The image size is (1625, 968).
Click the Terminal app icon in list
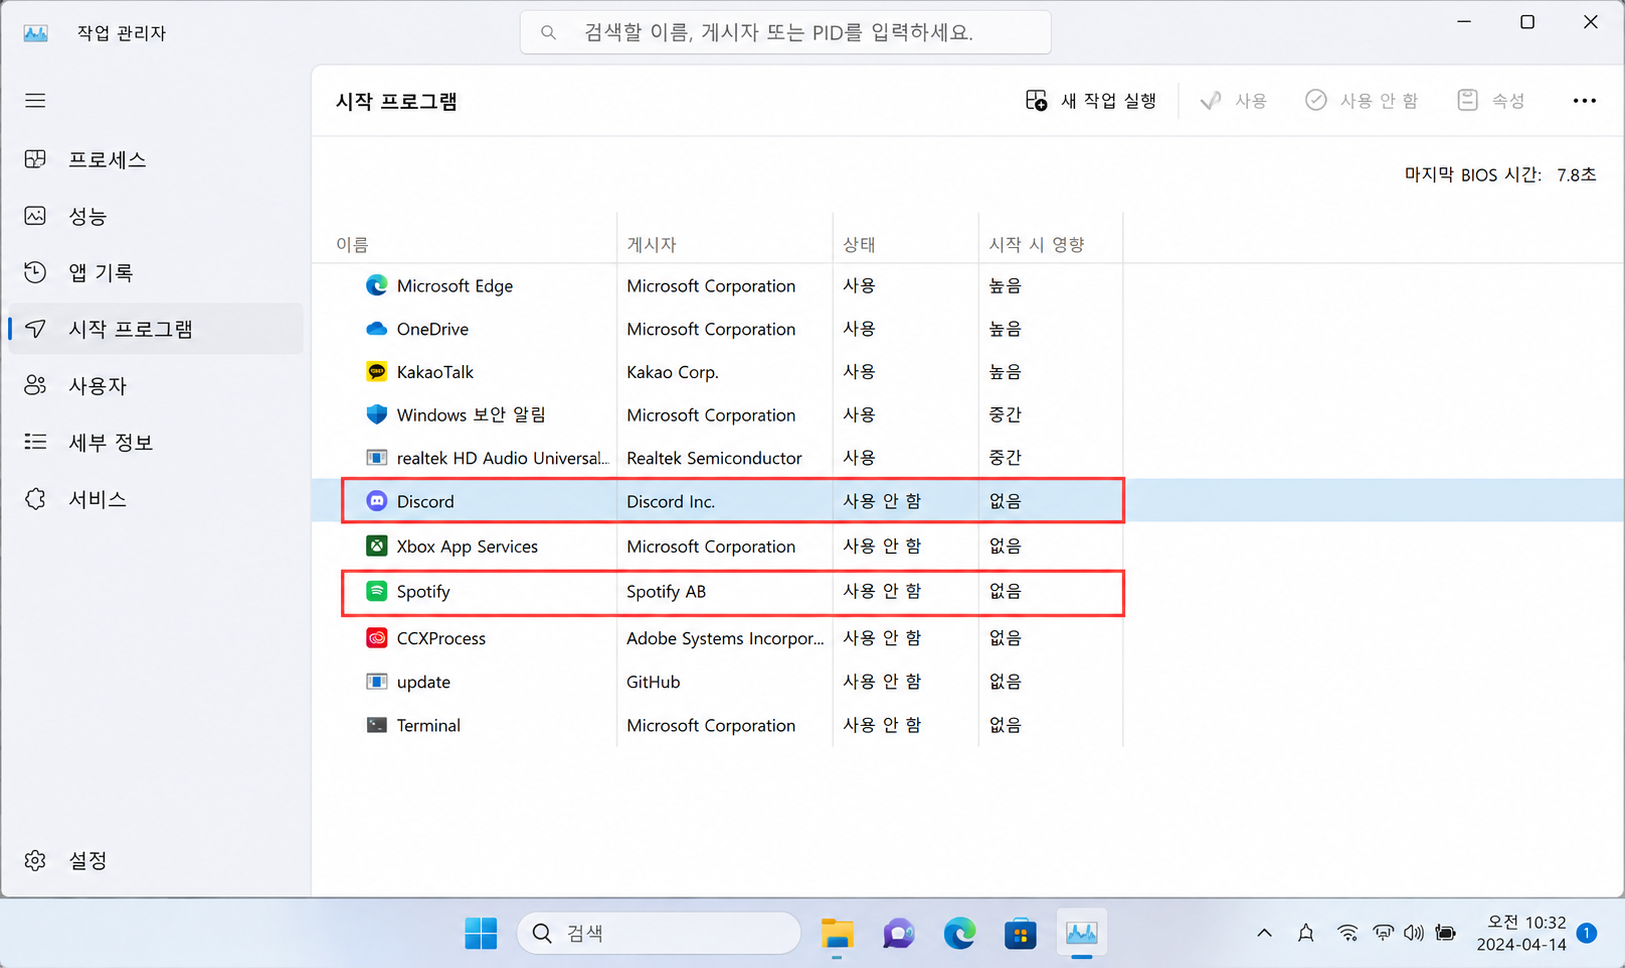click(x=376, y=725)
